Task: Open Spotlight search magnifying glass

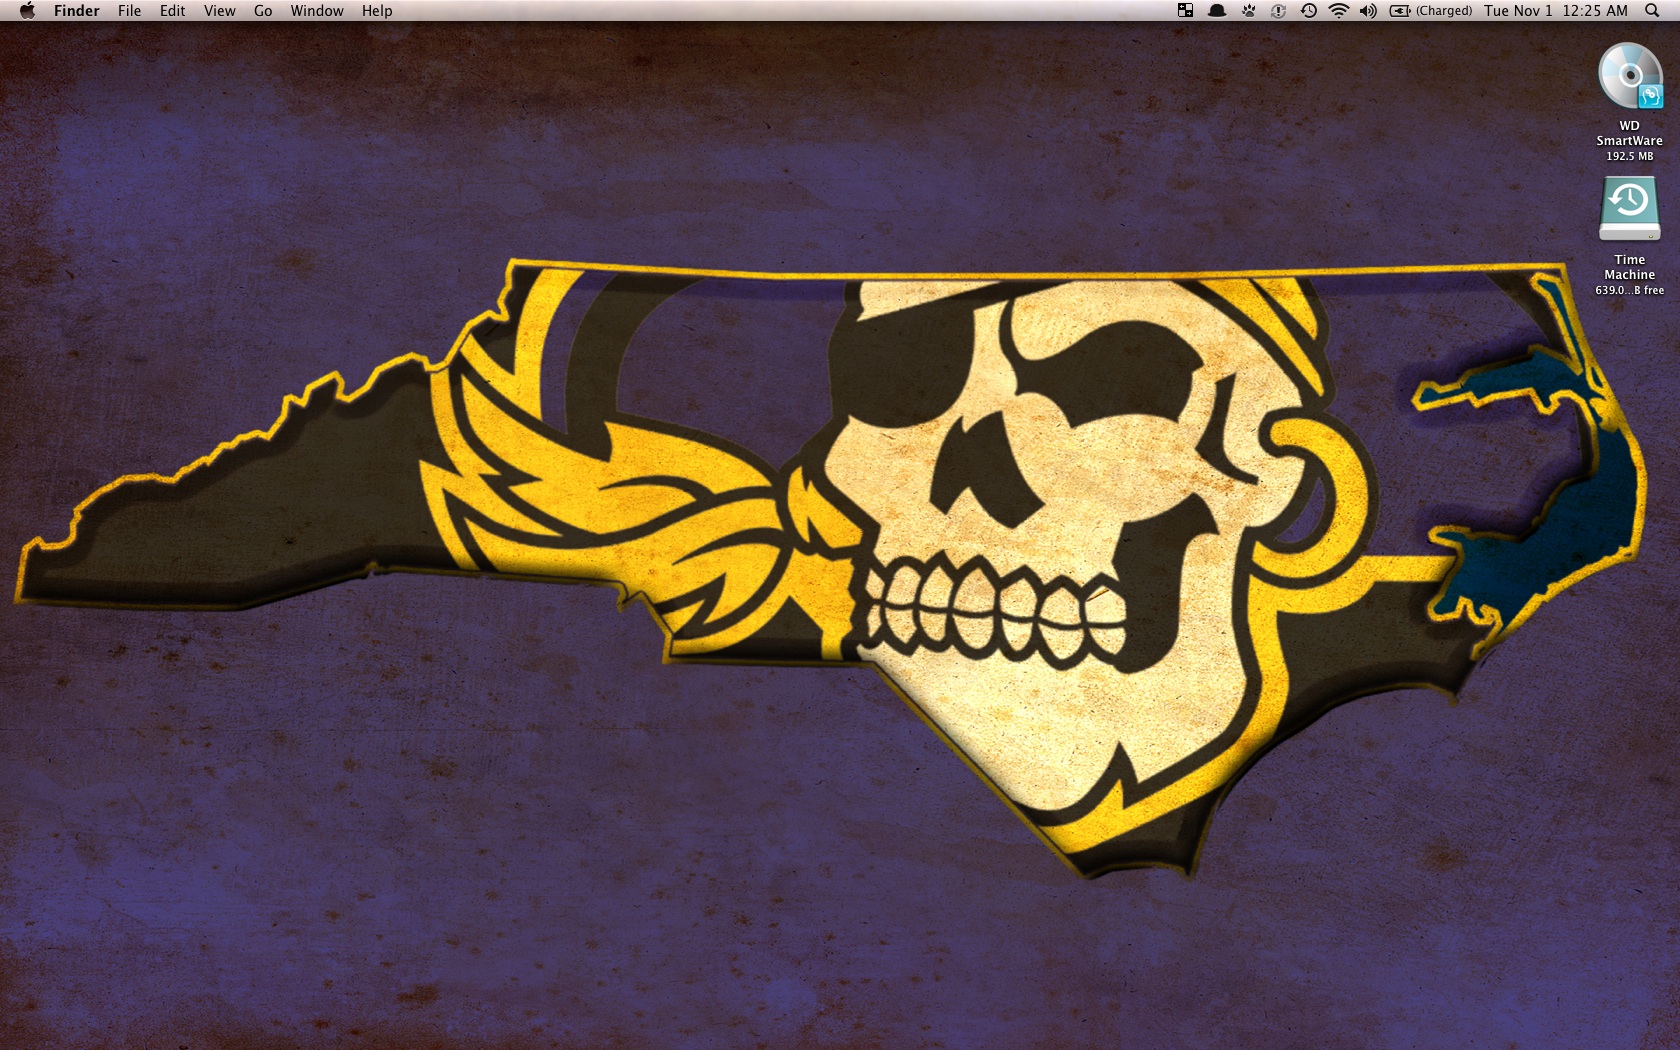Action: coord(1651,11)
